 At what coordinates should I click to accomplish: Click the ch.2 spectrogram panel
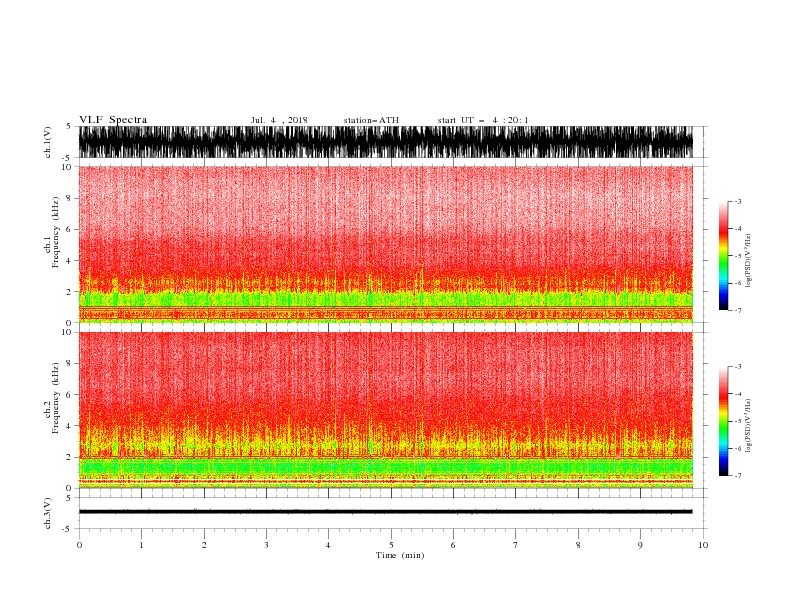tap(386, 410)
